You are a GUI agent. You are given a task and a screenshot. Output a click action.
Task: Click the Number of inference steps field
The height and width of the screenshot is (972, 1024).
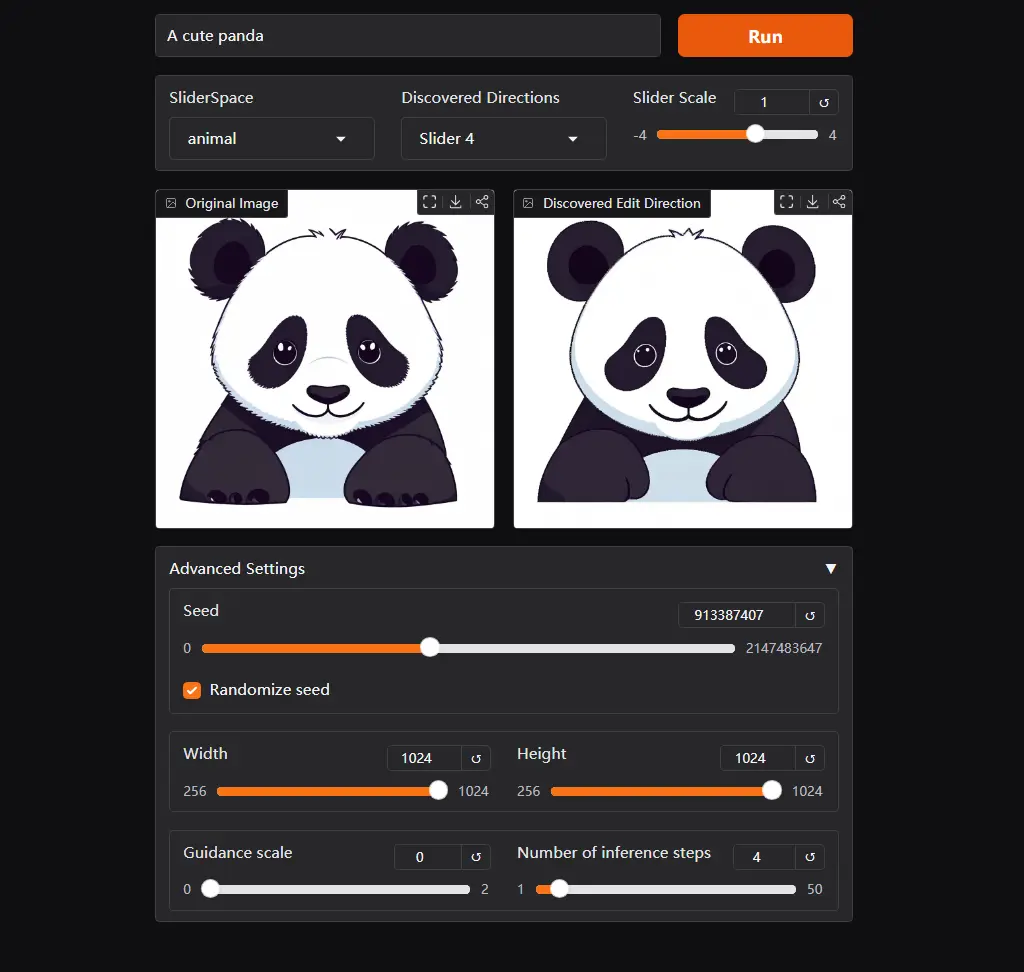764,857
